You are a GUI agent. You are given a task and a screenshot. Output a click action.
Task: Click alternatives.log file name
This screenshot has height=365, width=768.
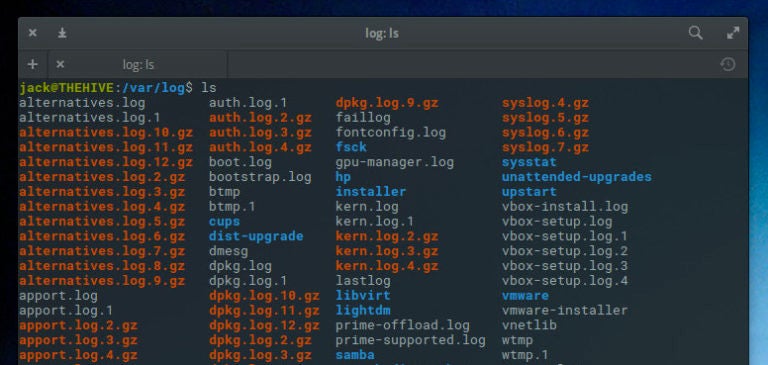[82, 103]
